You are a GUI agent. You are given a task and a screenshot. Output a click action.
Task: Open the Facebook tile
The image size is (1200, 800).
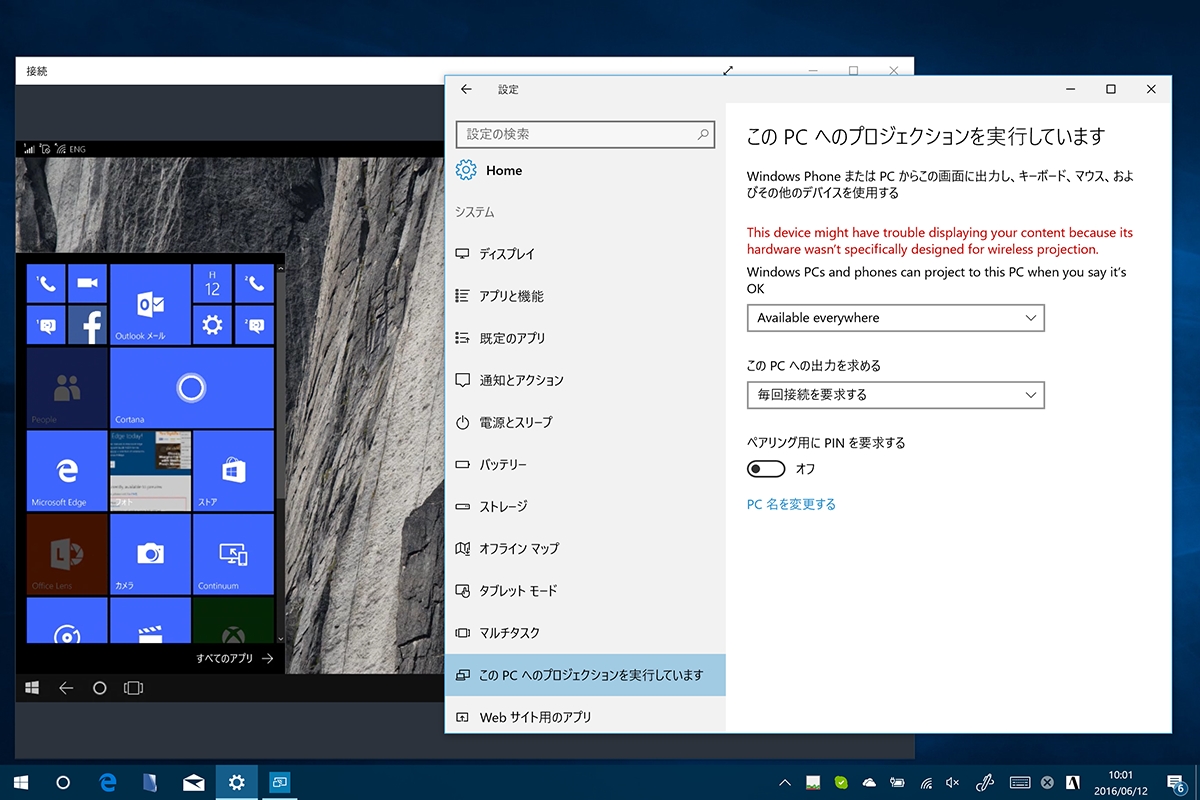click(x=87, y=324)
